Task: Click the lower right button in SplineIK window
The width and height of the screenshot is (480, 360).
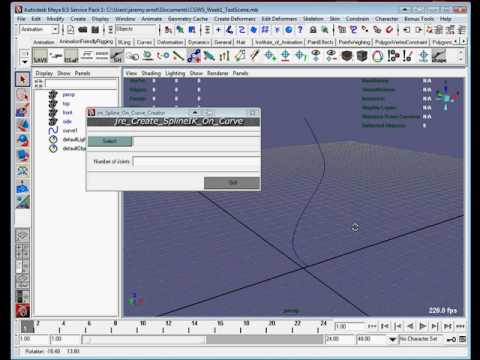Action: pos(232,183)
